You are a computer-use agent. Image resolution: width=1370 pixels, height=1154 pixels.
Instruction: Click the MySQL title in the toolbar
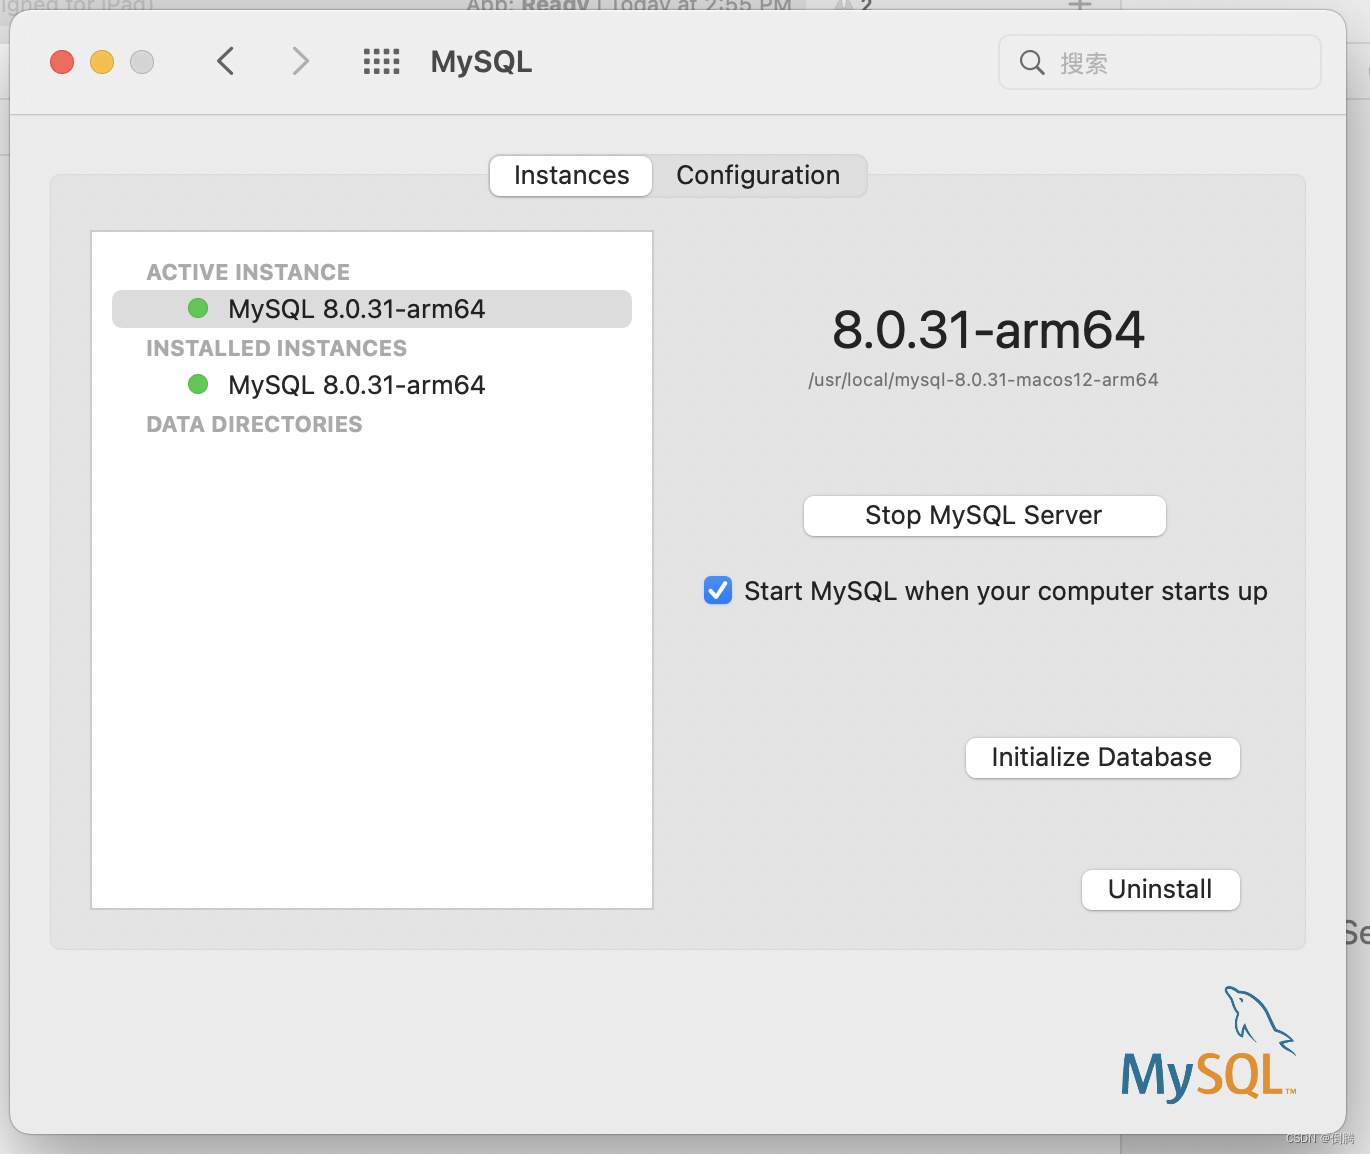coord(480,61)
